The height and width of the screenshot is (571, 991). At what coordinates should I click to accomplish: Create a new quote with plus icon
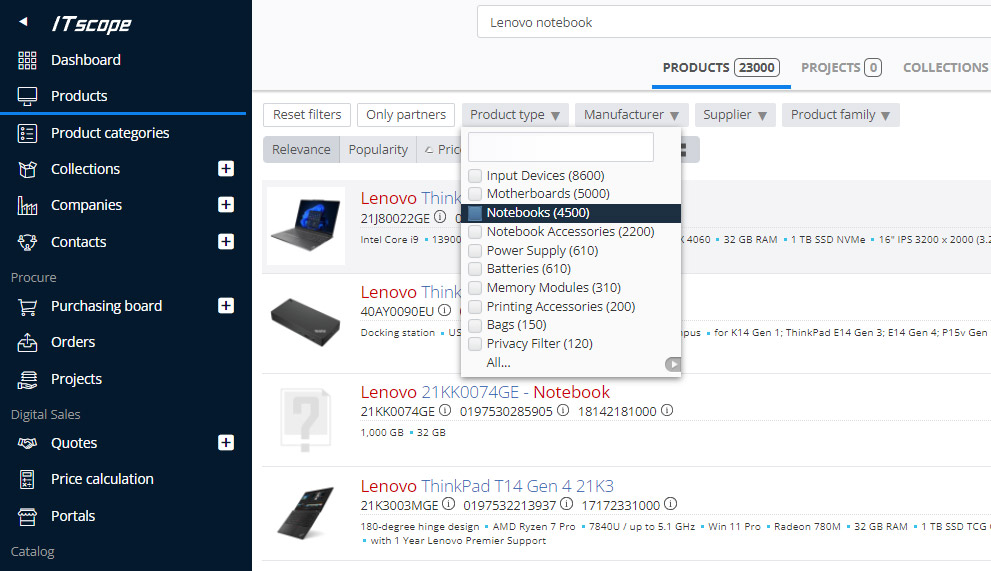(x=226, y=443)
